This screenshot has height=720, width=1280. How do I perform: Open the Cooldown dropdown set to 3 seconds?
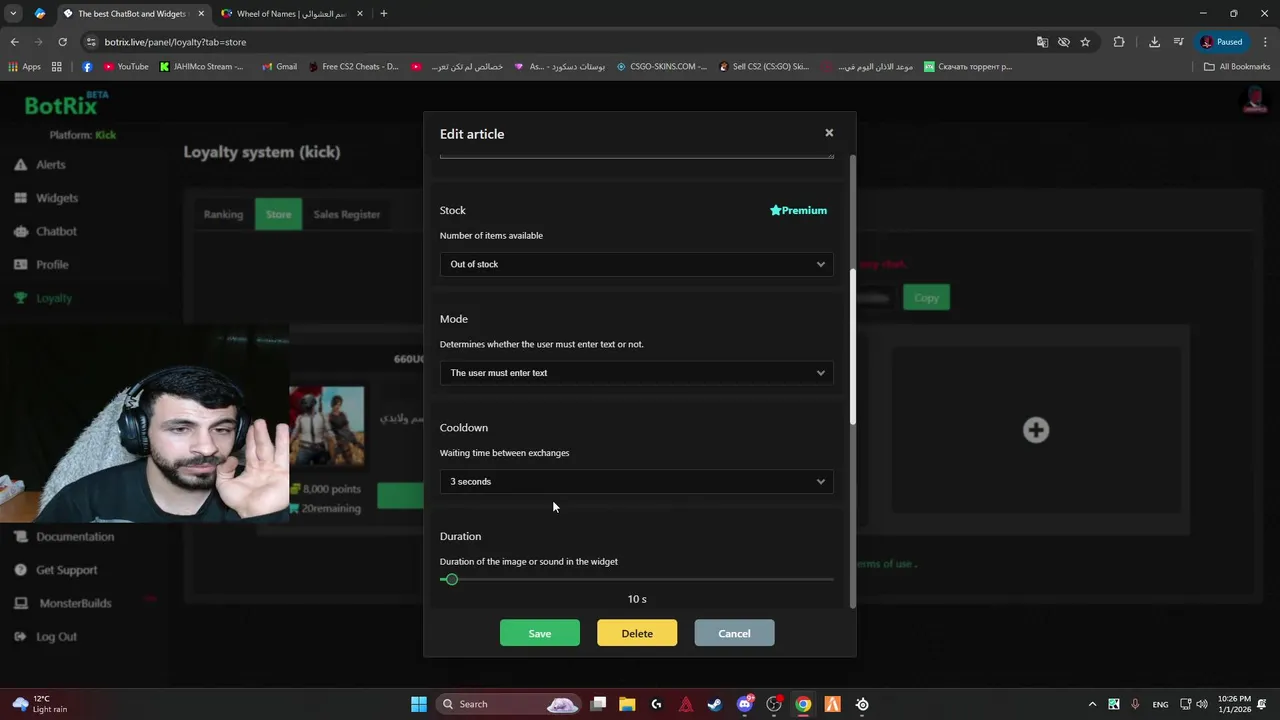636,482
